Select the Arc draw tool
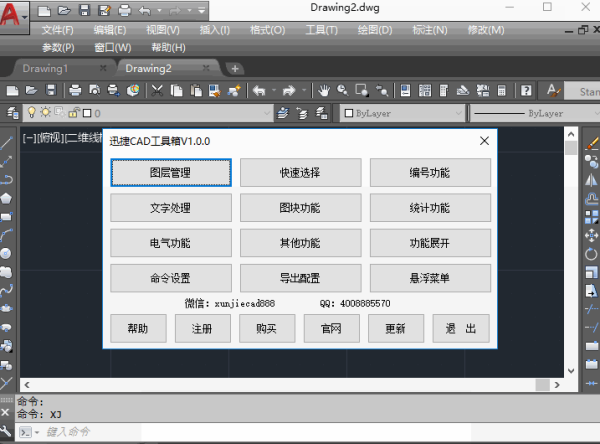Image resolution: width=600 pixels, height=444 pixels. point(7,235)
